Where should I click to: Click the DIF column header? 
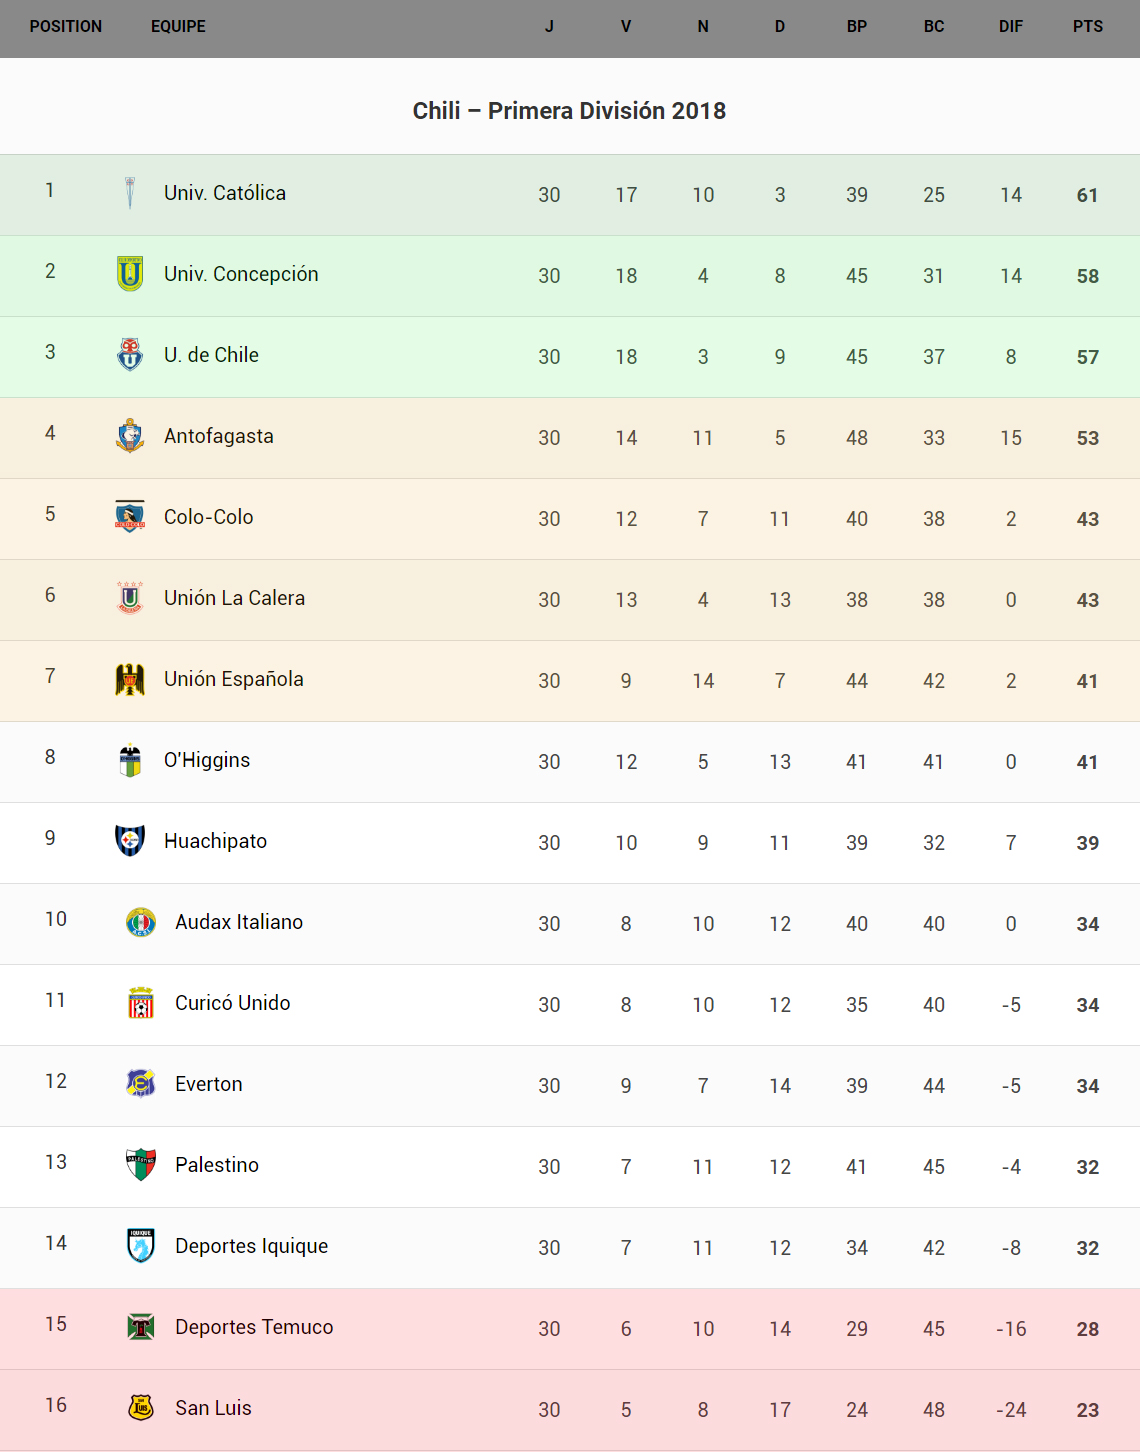[1011, 27]
